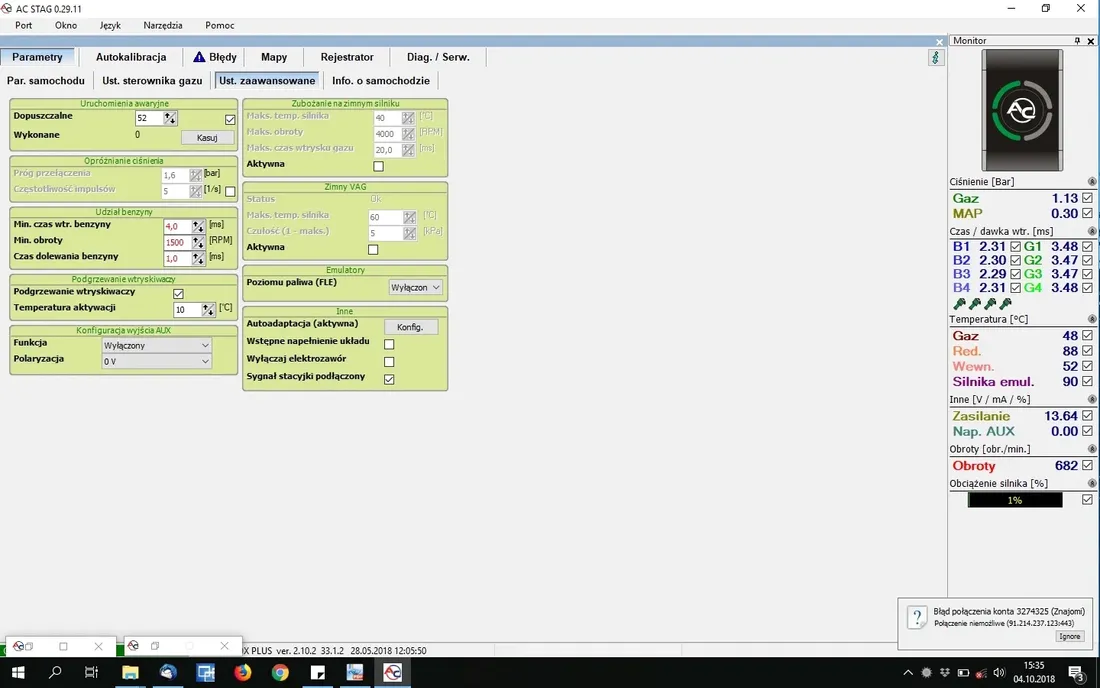Click the Konfig. autoadaptation button
The width and height of the screenshot is (1100, 688).
coord(410,327)
